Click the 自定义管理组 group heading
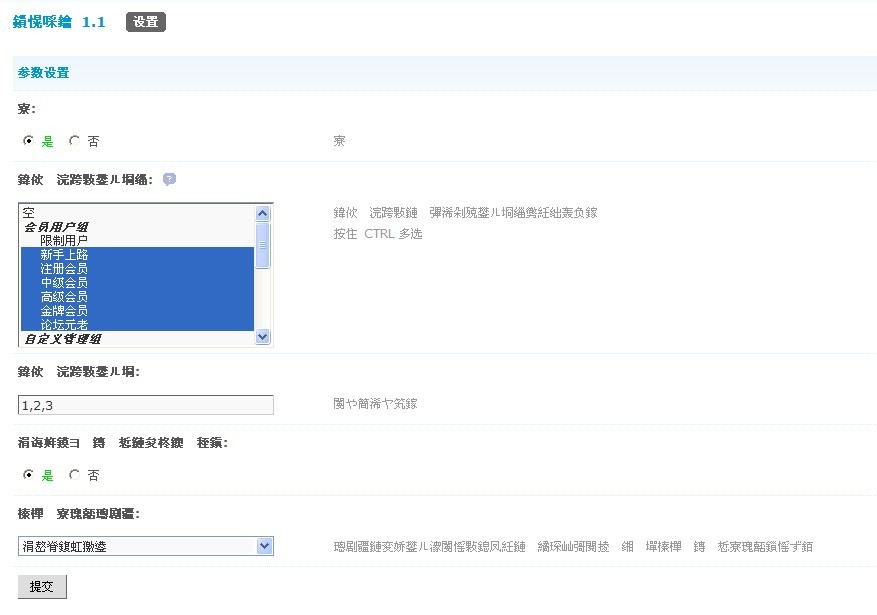This screenshot has height=615, width=877. 63,338
